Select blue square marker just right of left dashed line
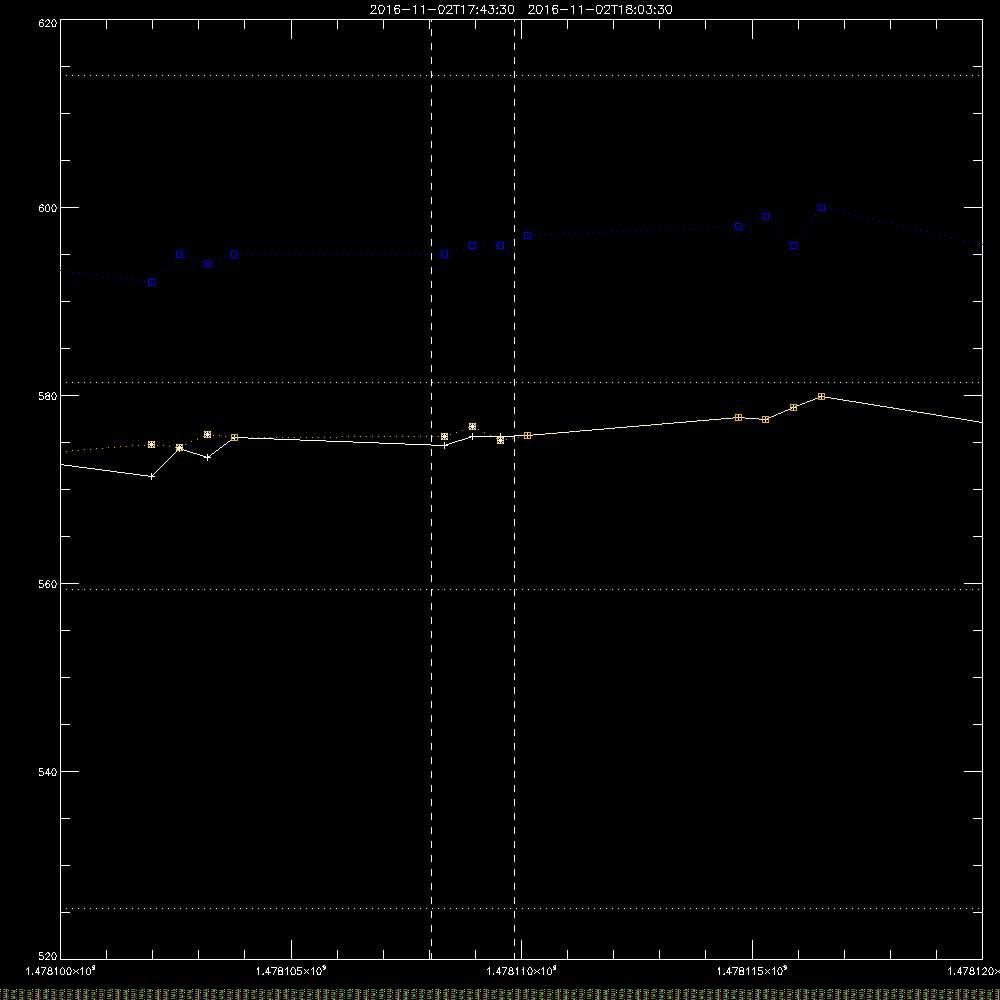This screenshot has height=1000, width=1000. (x=445, y=255)
